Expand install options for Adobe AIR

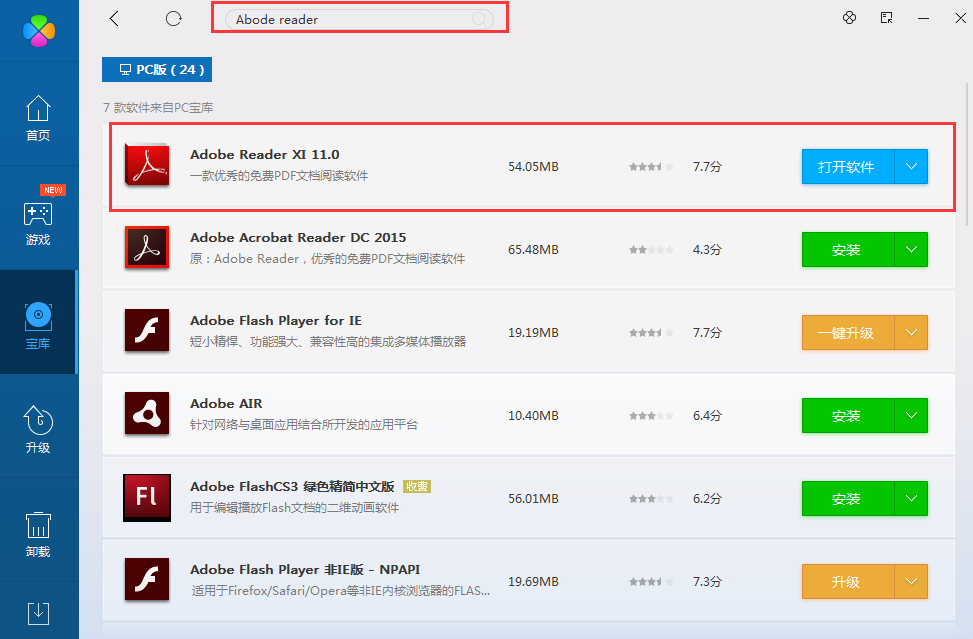tap(911, 416)
